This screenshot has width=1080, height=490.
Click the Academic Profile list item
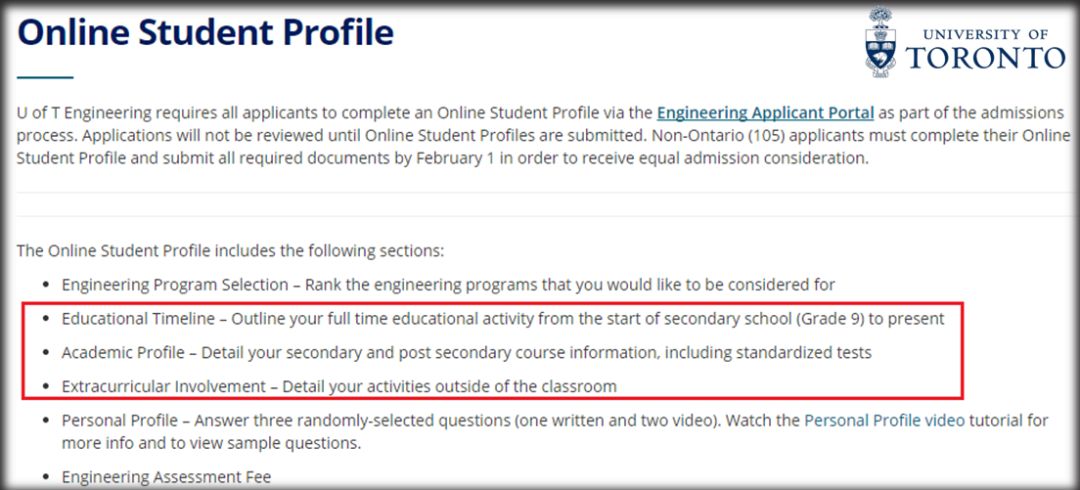coord(466,352)
